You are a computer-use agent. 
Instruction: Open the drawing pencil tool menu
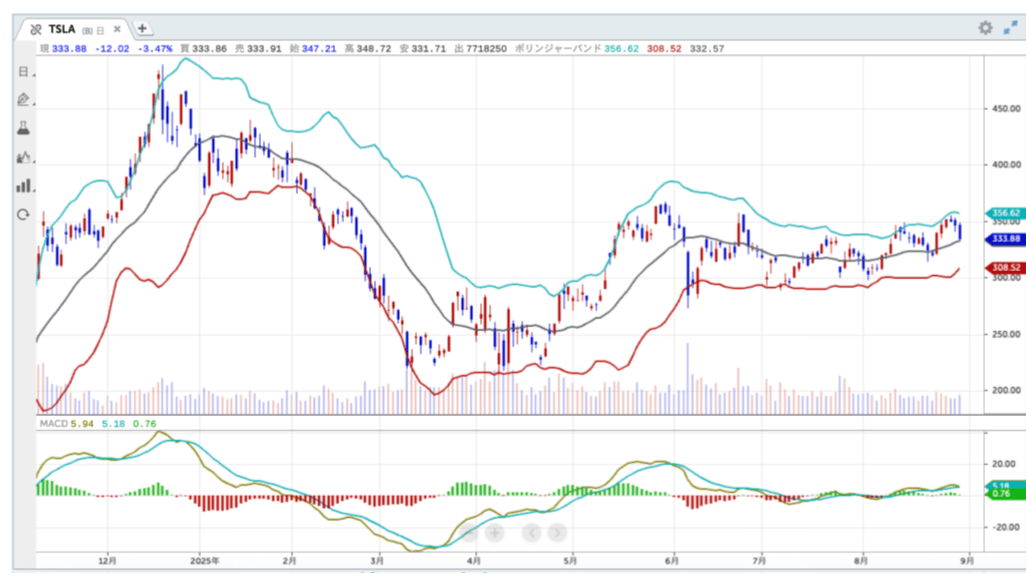click(x=23, y=99)
